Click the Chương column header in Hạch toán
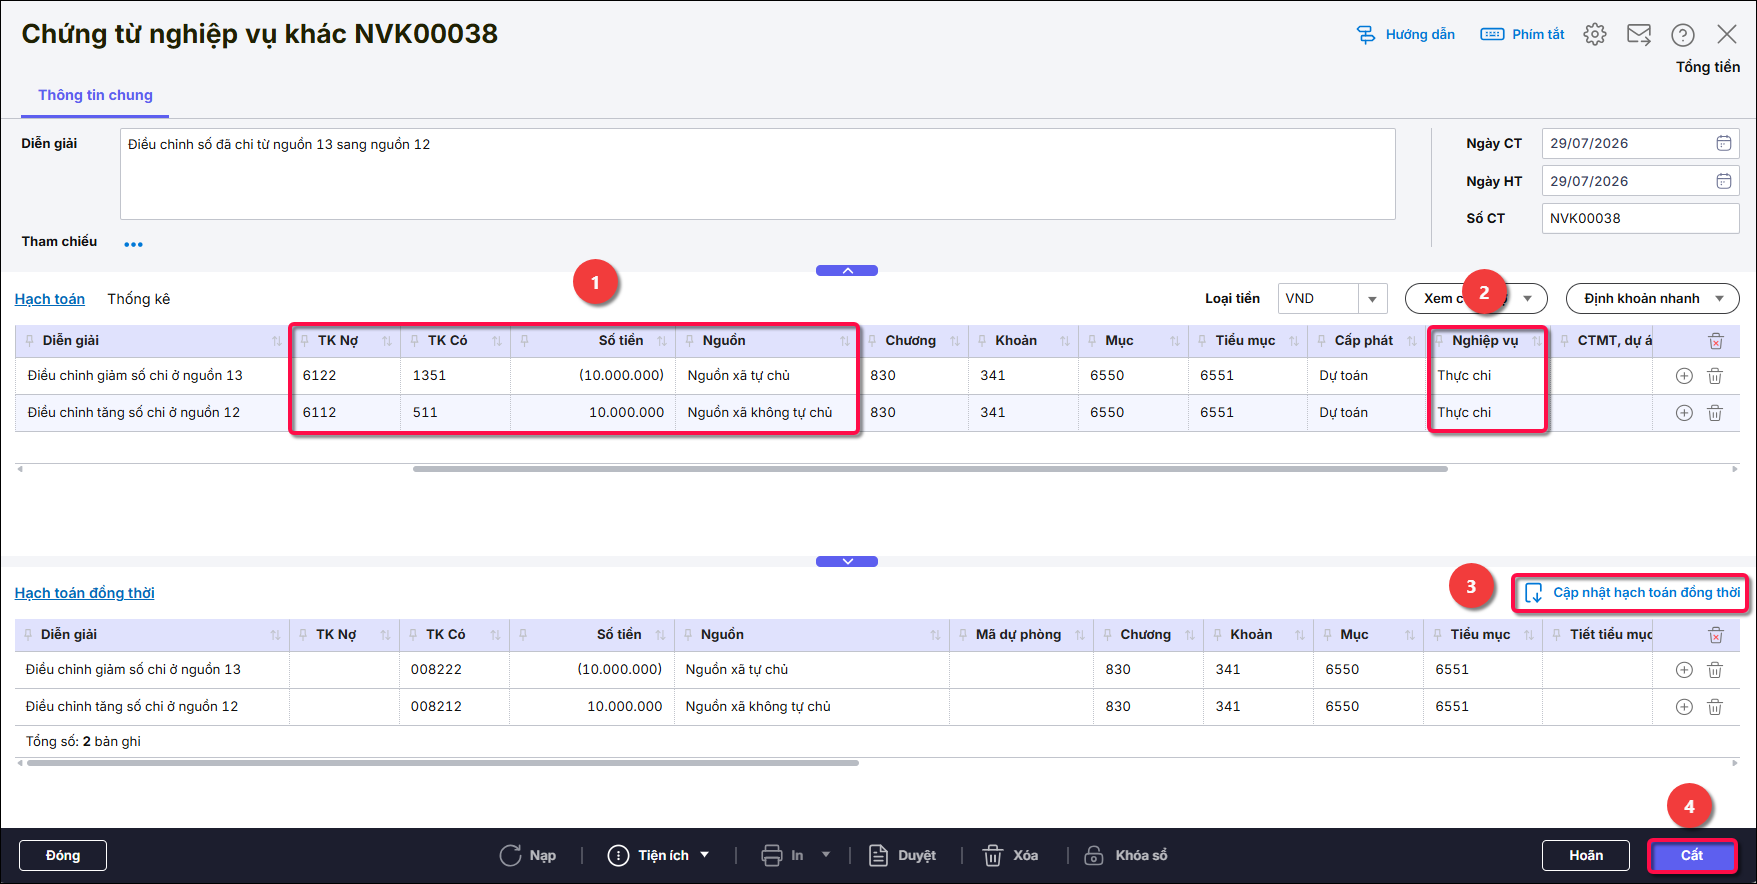 point(910,341)
